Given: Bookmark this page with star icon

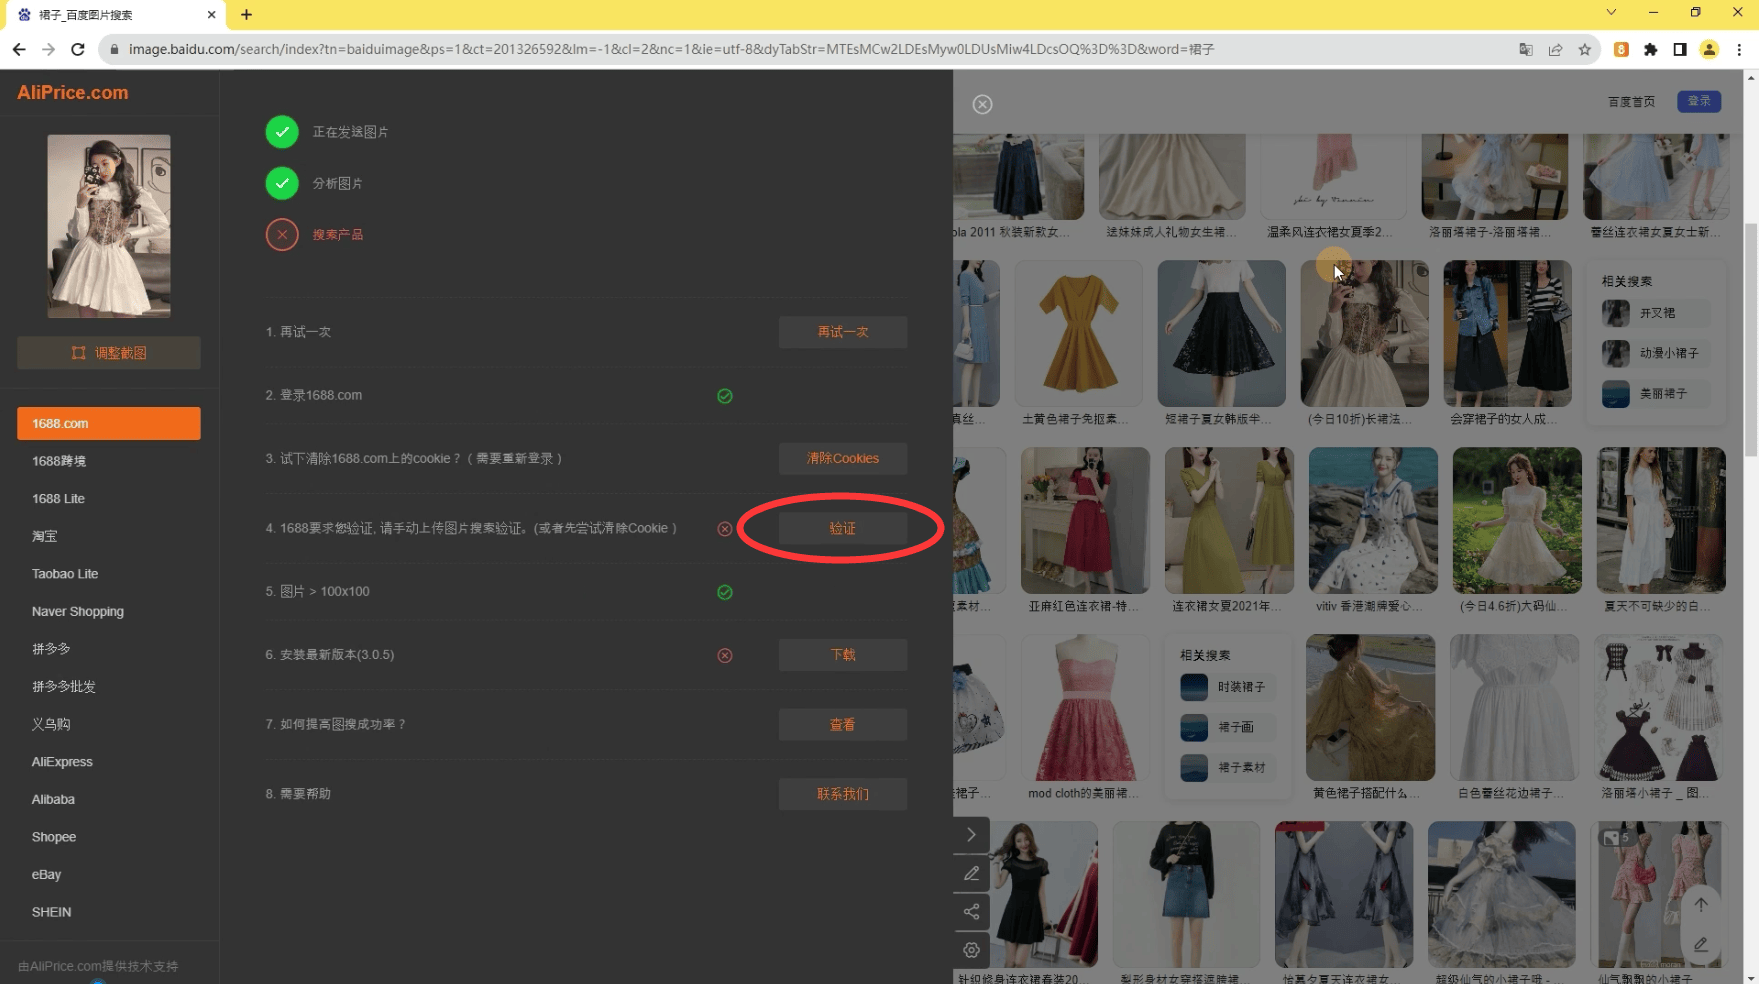Looking at the screenshot, I should point(1584,49).
